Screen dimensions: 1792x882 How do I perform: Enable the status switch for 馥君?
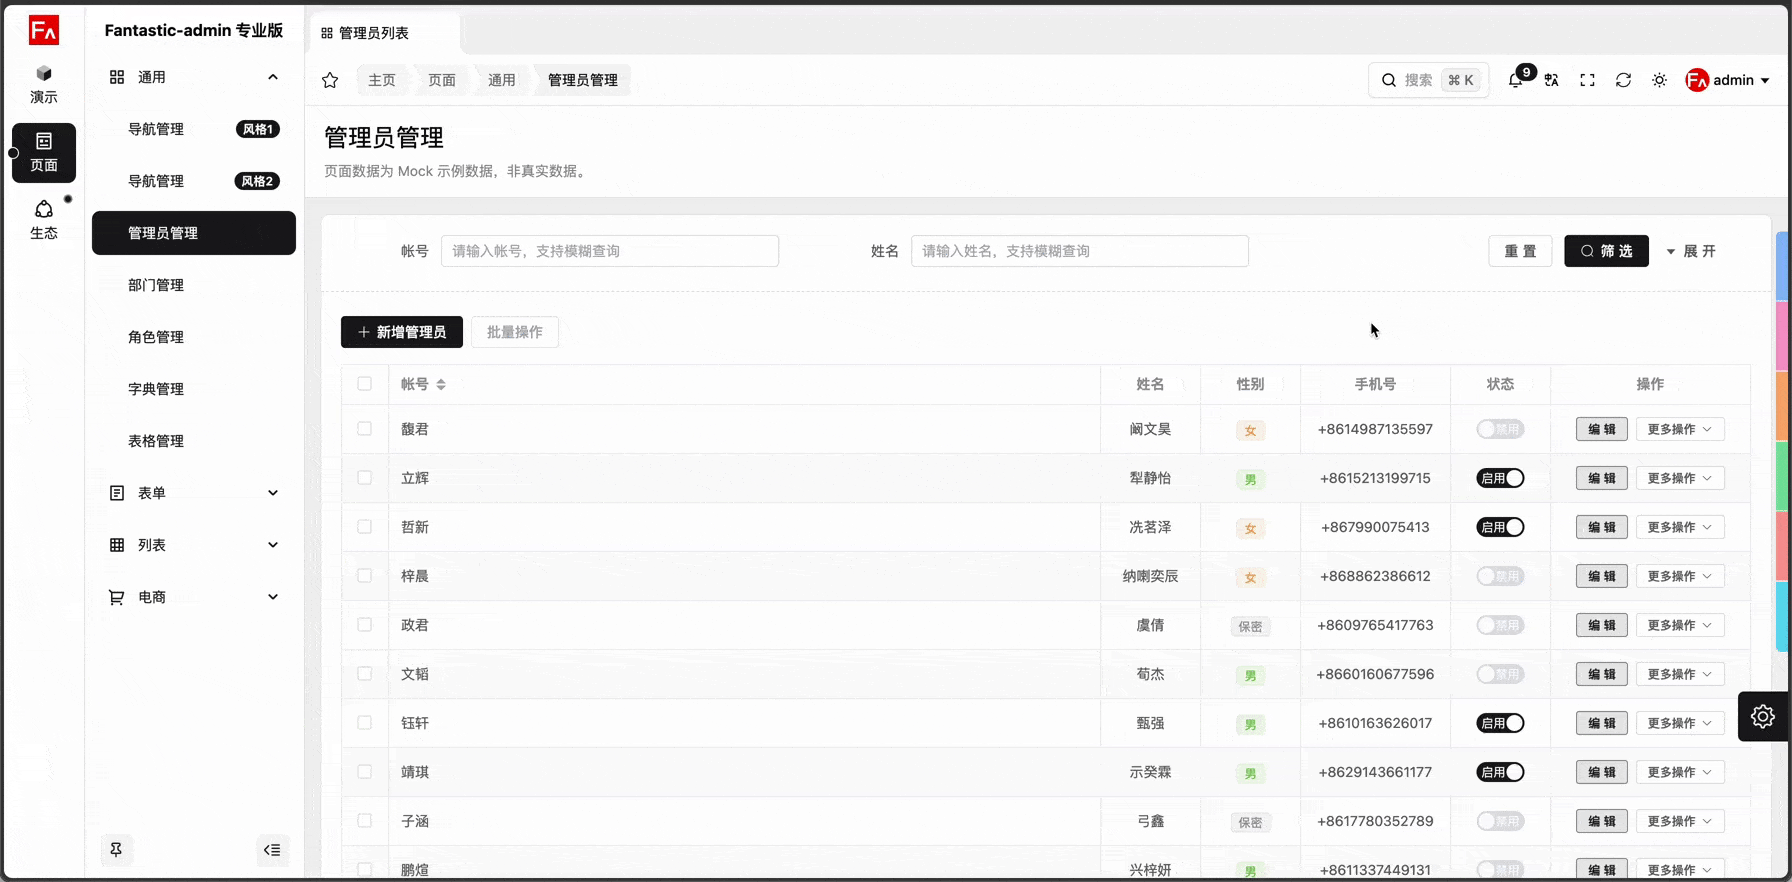[1500, 429]
